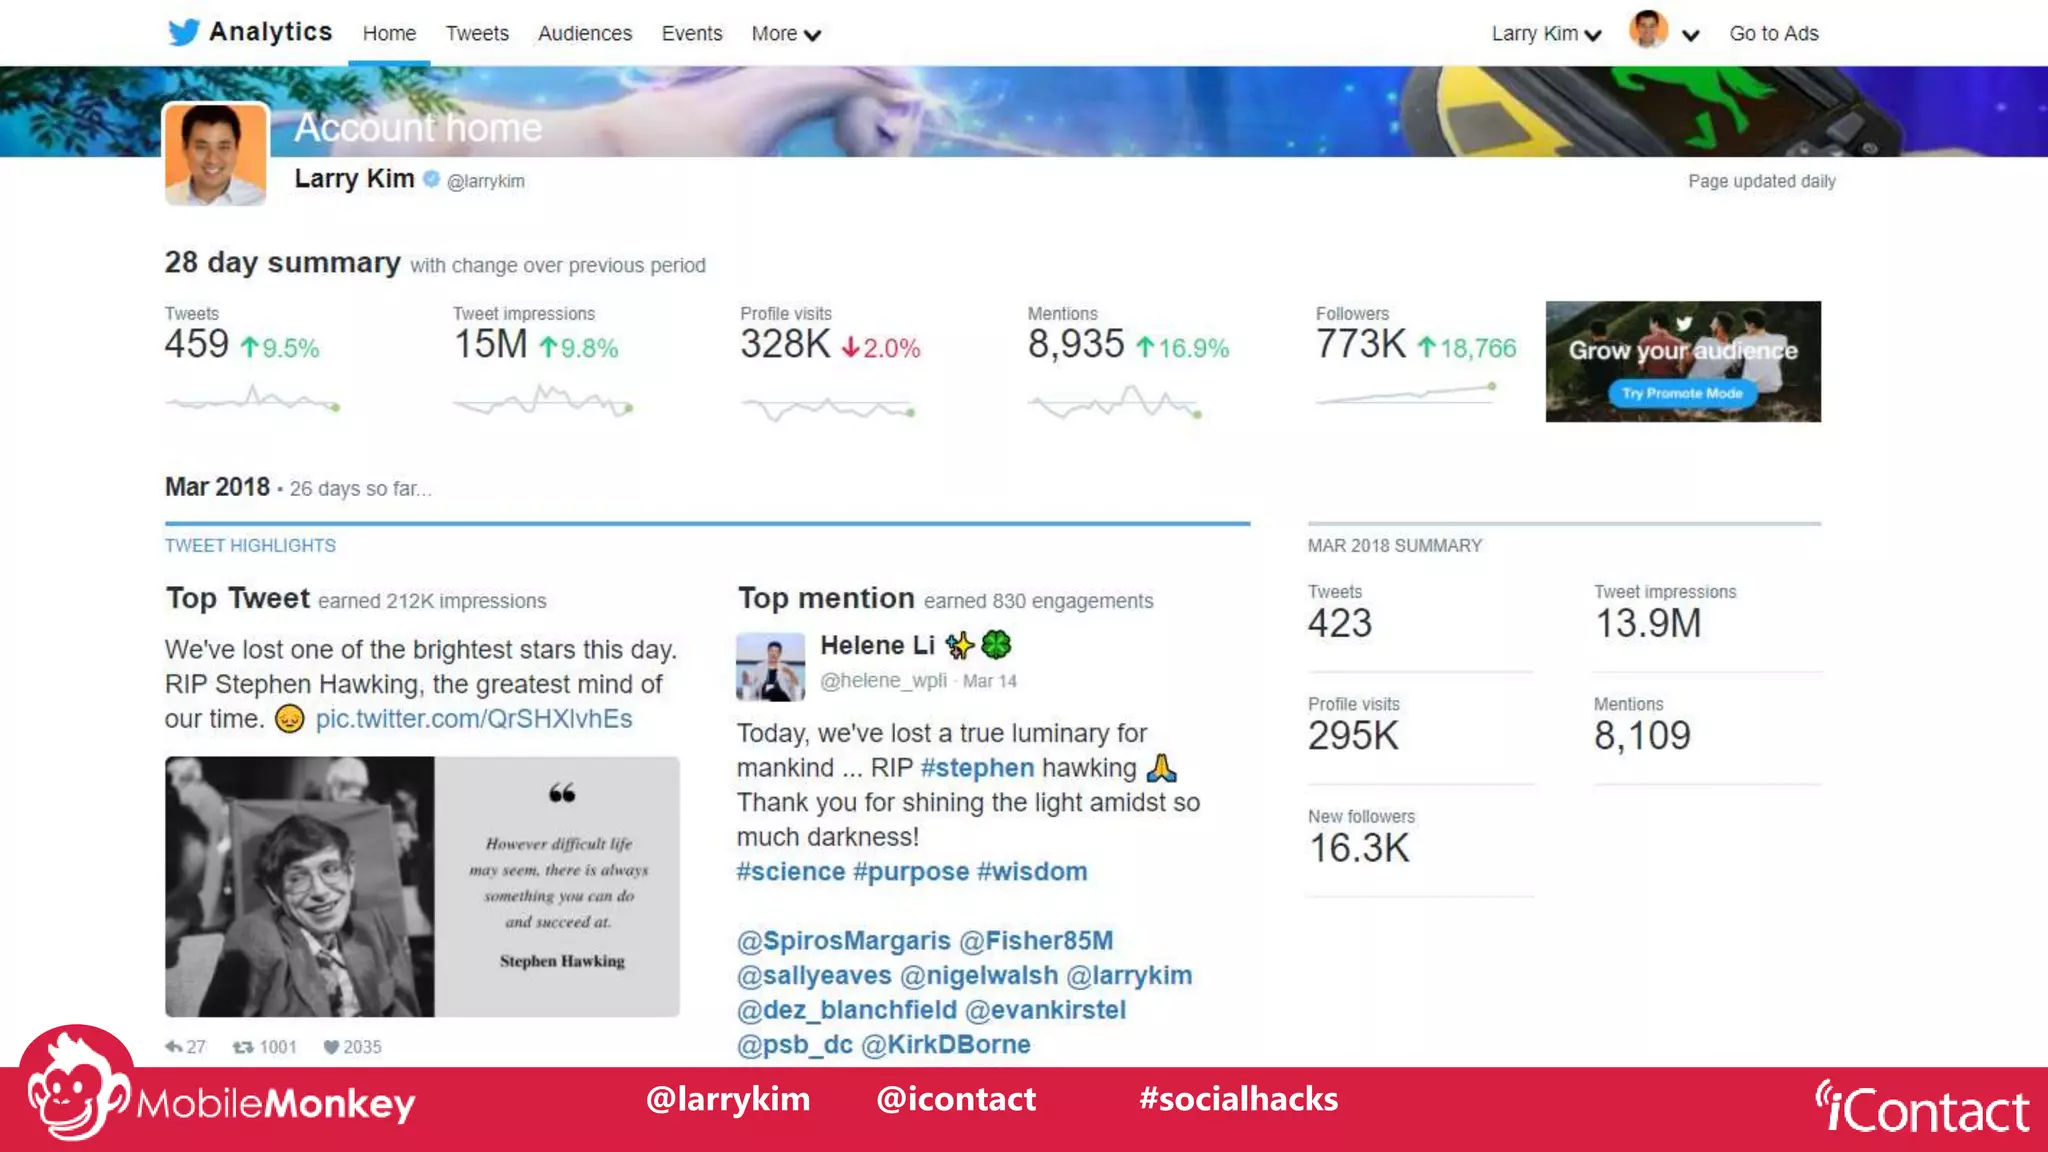Screen dimensions: 2048x1152
Task: Go to Ads link
Action: click(1774, 33)
